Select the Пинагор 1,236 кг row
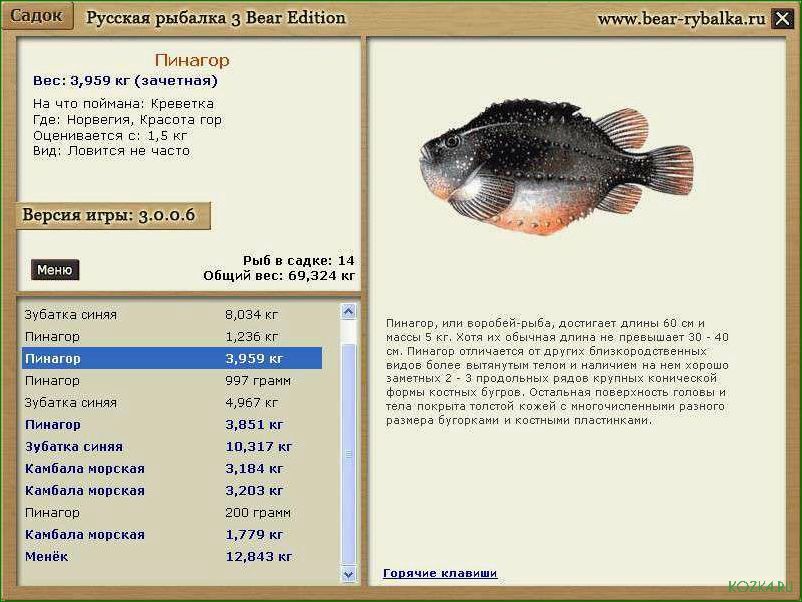802x602 pixels. point(172,337)
